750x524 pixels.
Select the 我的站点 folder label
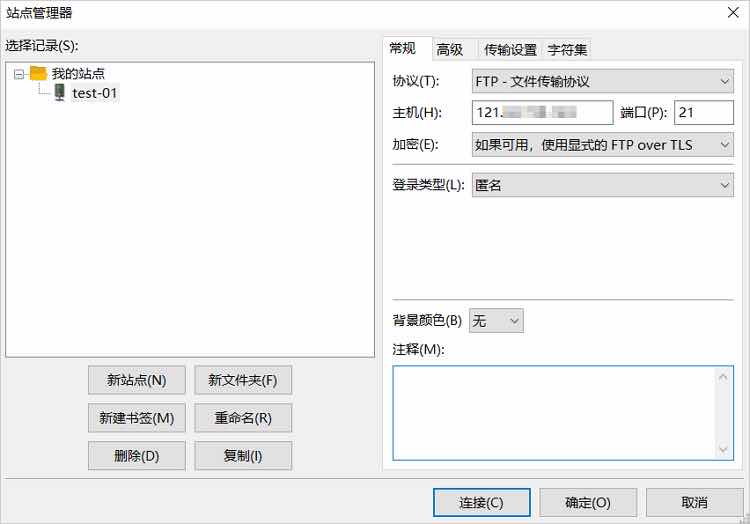78,74
